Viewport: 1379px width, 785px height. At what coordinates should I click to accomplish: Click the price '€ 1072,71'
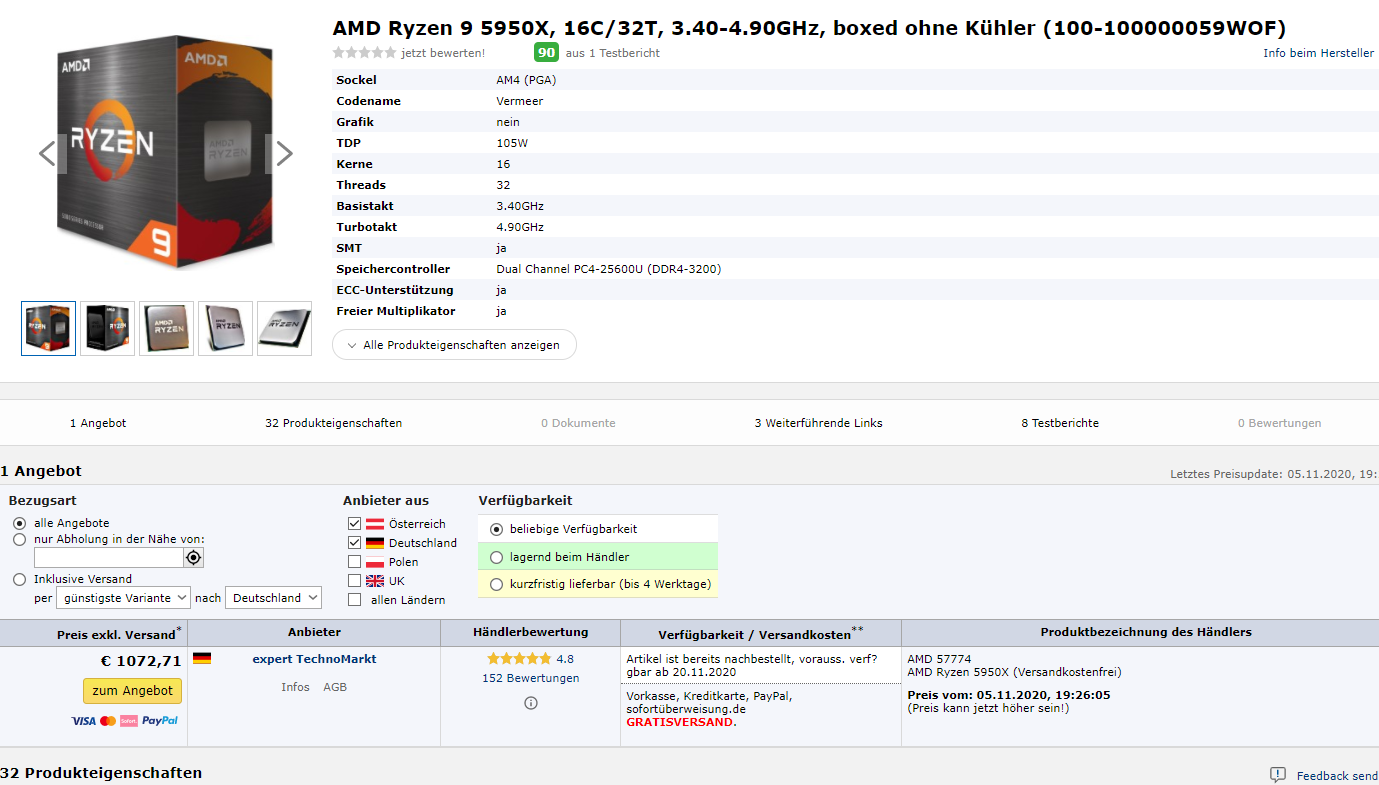(141, 661)
